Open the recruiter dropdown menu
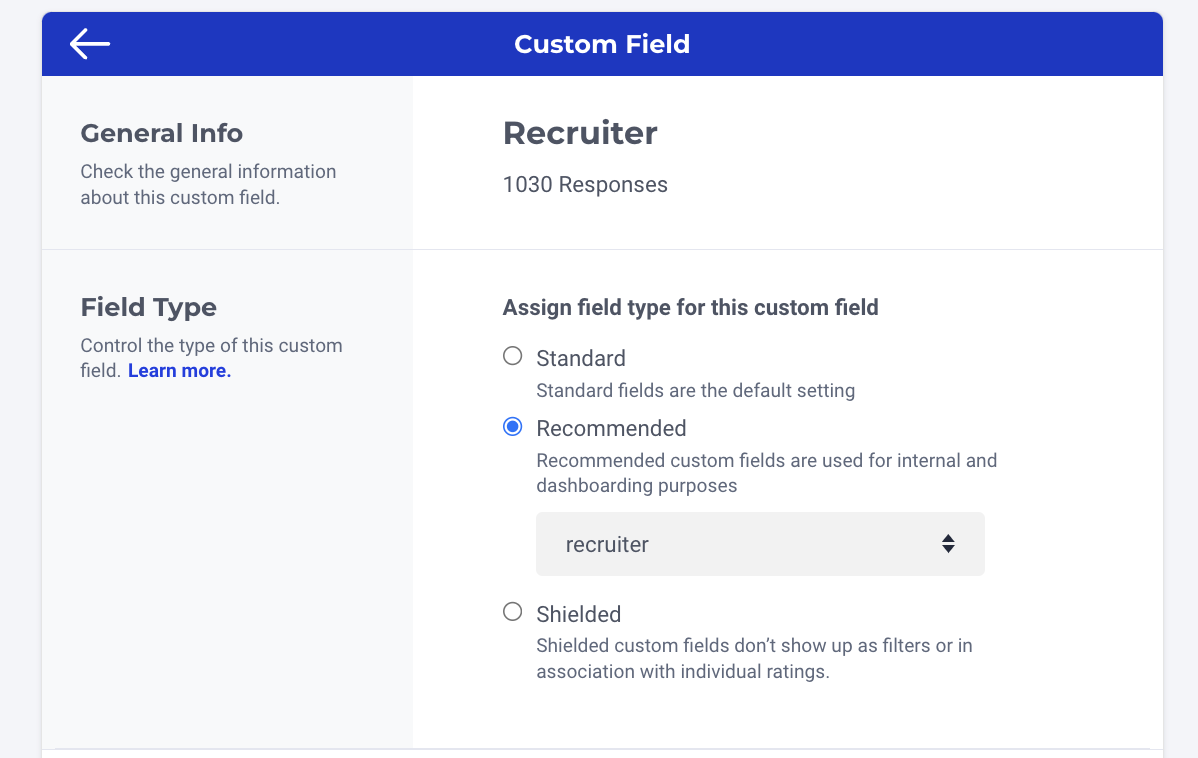 click(x=760, y=544)
